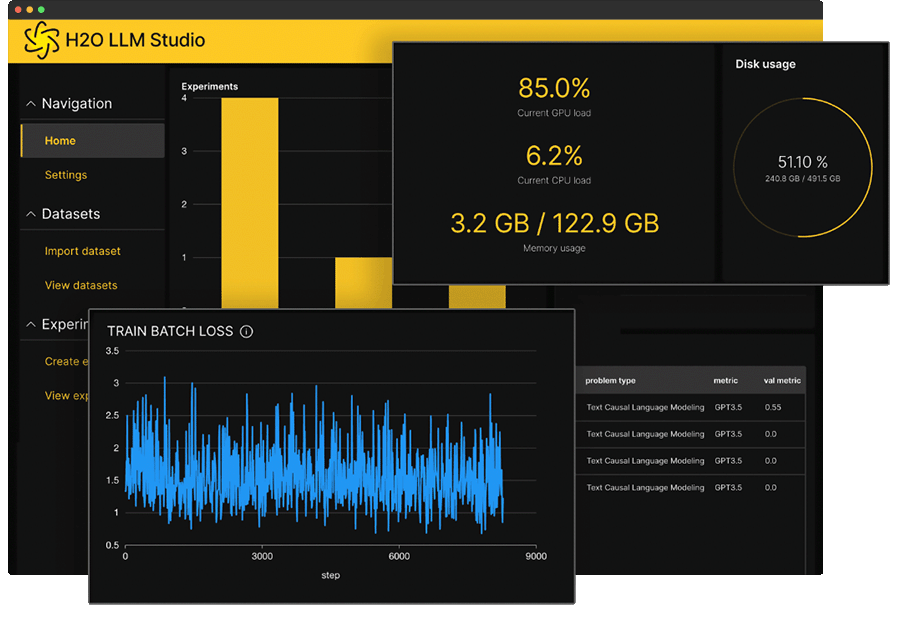Click the metric column header
Screen dimensions: 900x618
point(725,381)
